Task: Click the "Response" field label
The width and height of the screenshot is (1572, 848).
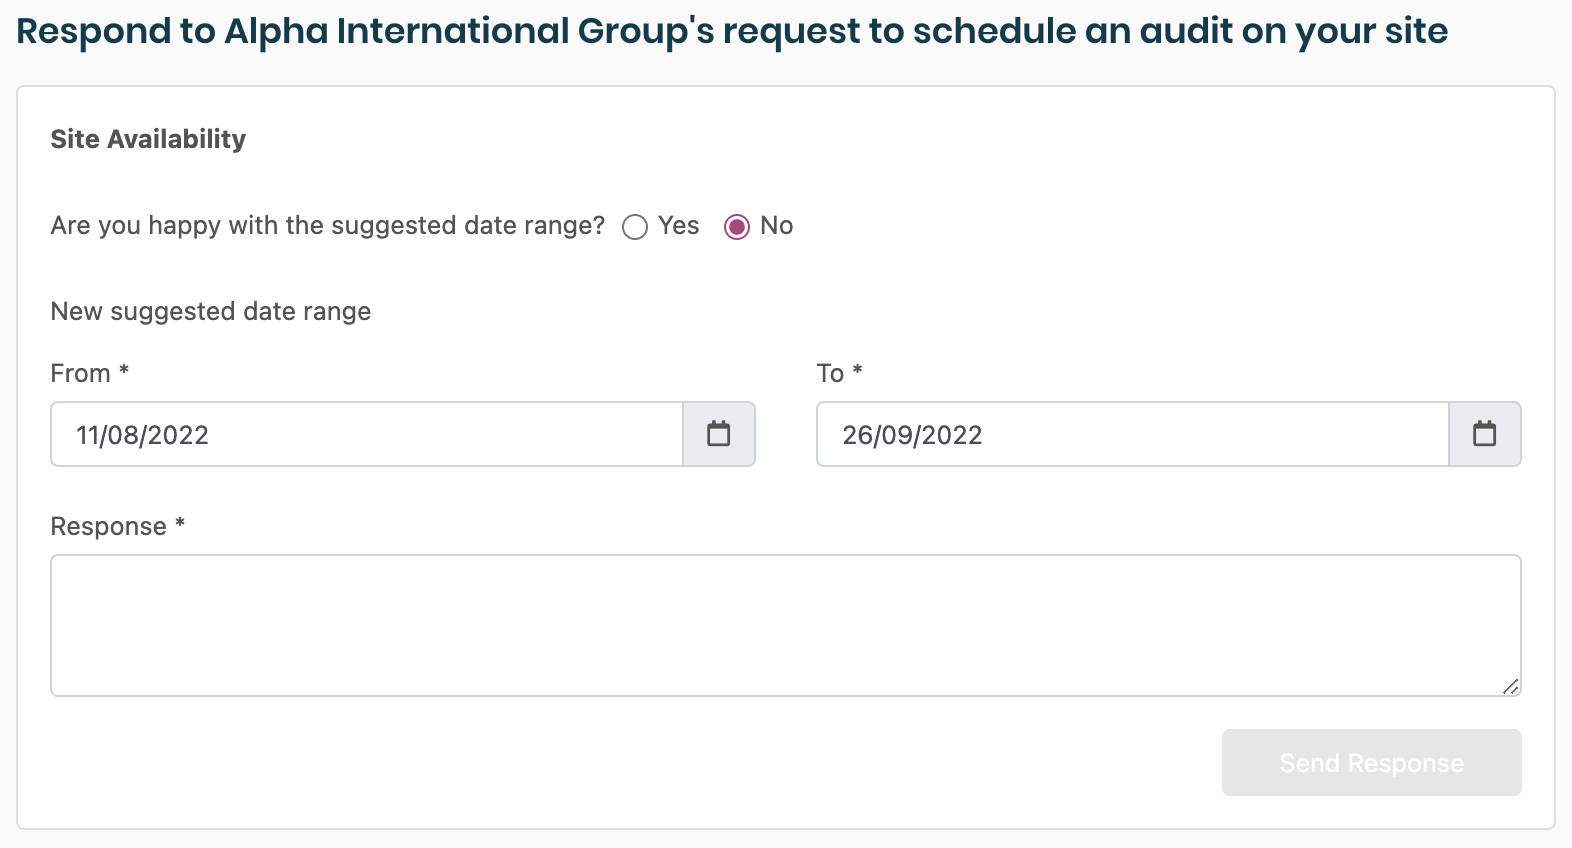Action: 108,527
